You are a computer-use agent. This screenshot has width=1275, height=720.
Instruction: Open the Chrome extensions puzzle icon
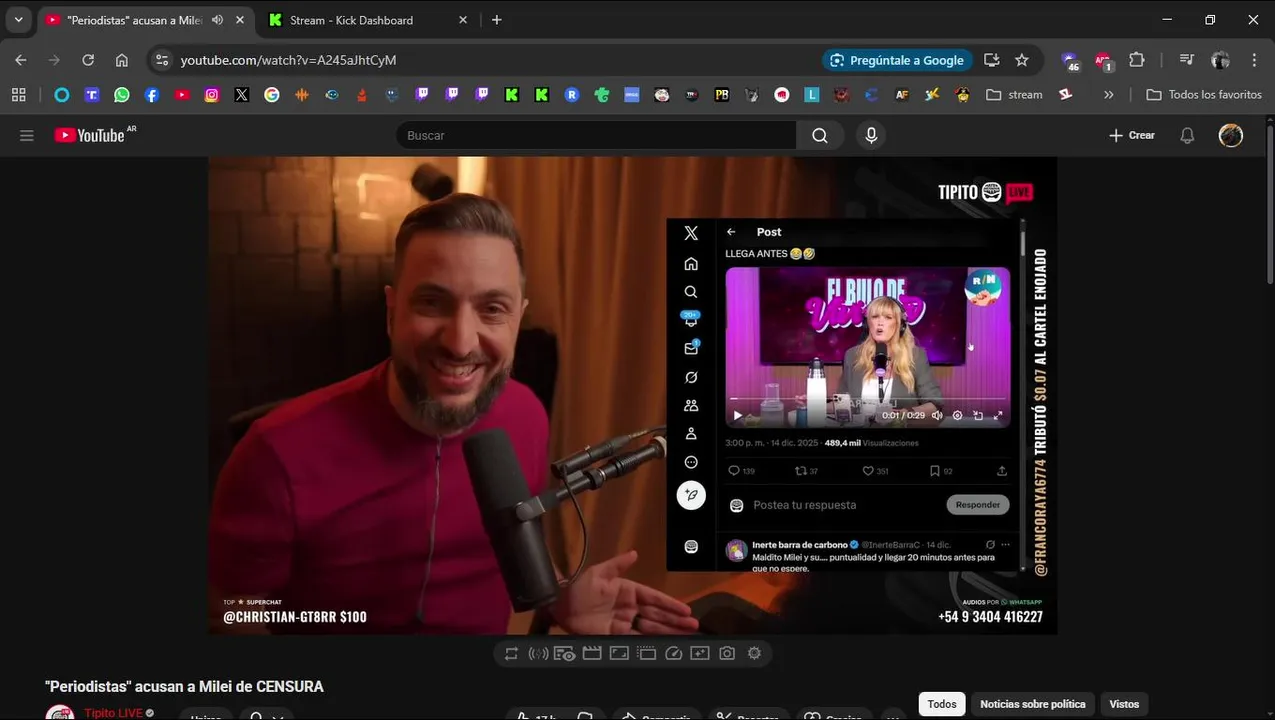click(1137, 60)
